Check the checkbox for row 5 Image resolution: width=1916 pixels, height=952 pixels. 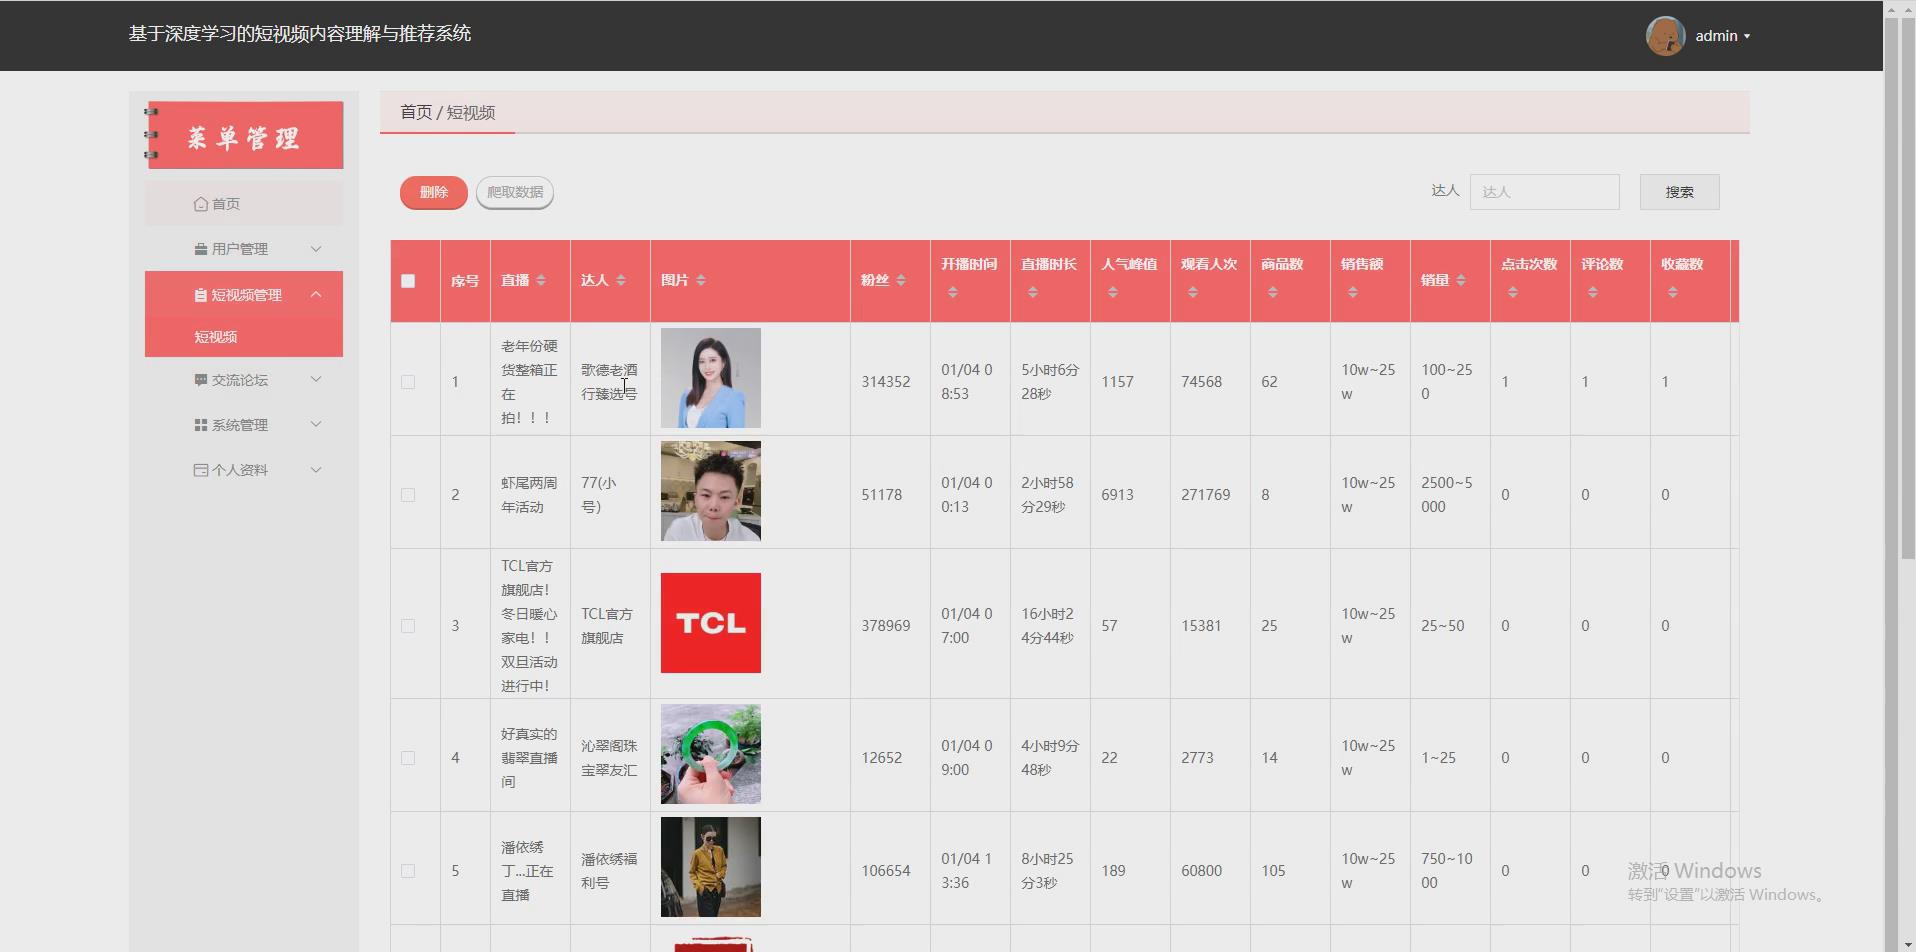pos(408,871)
